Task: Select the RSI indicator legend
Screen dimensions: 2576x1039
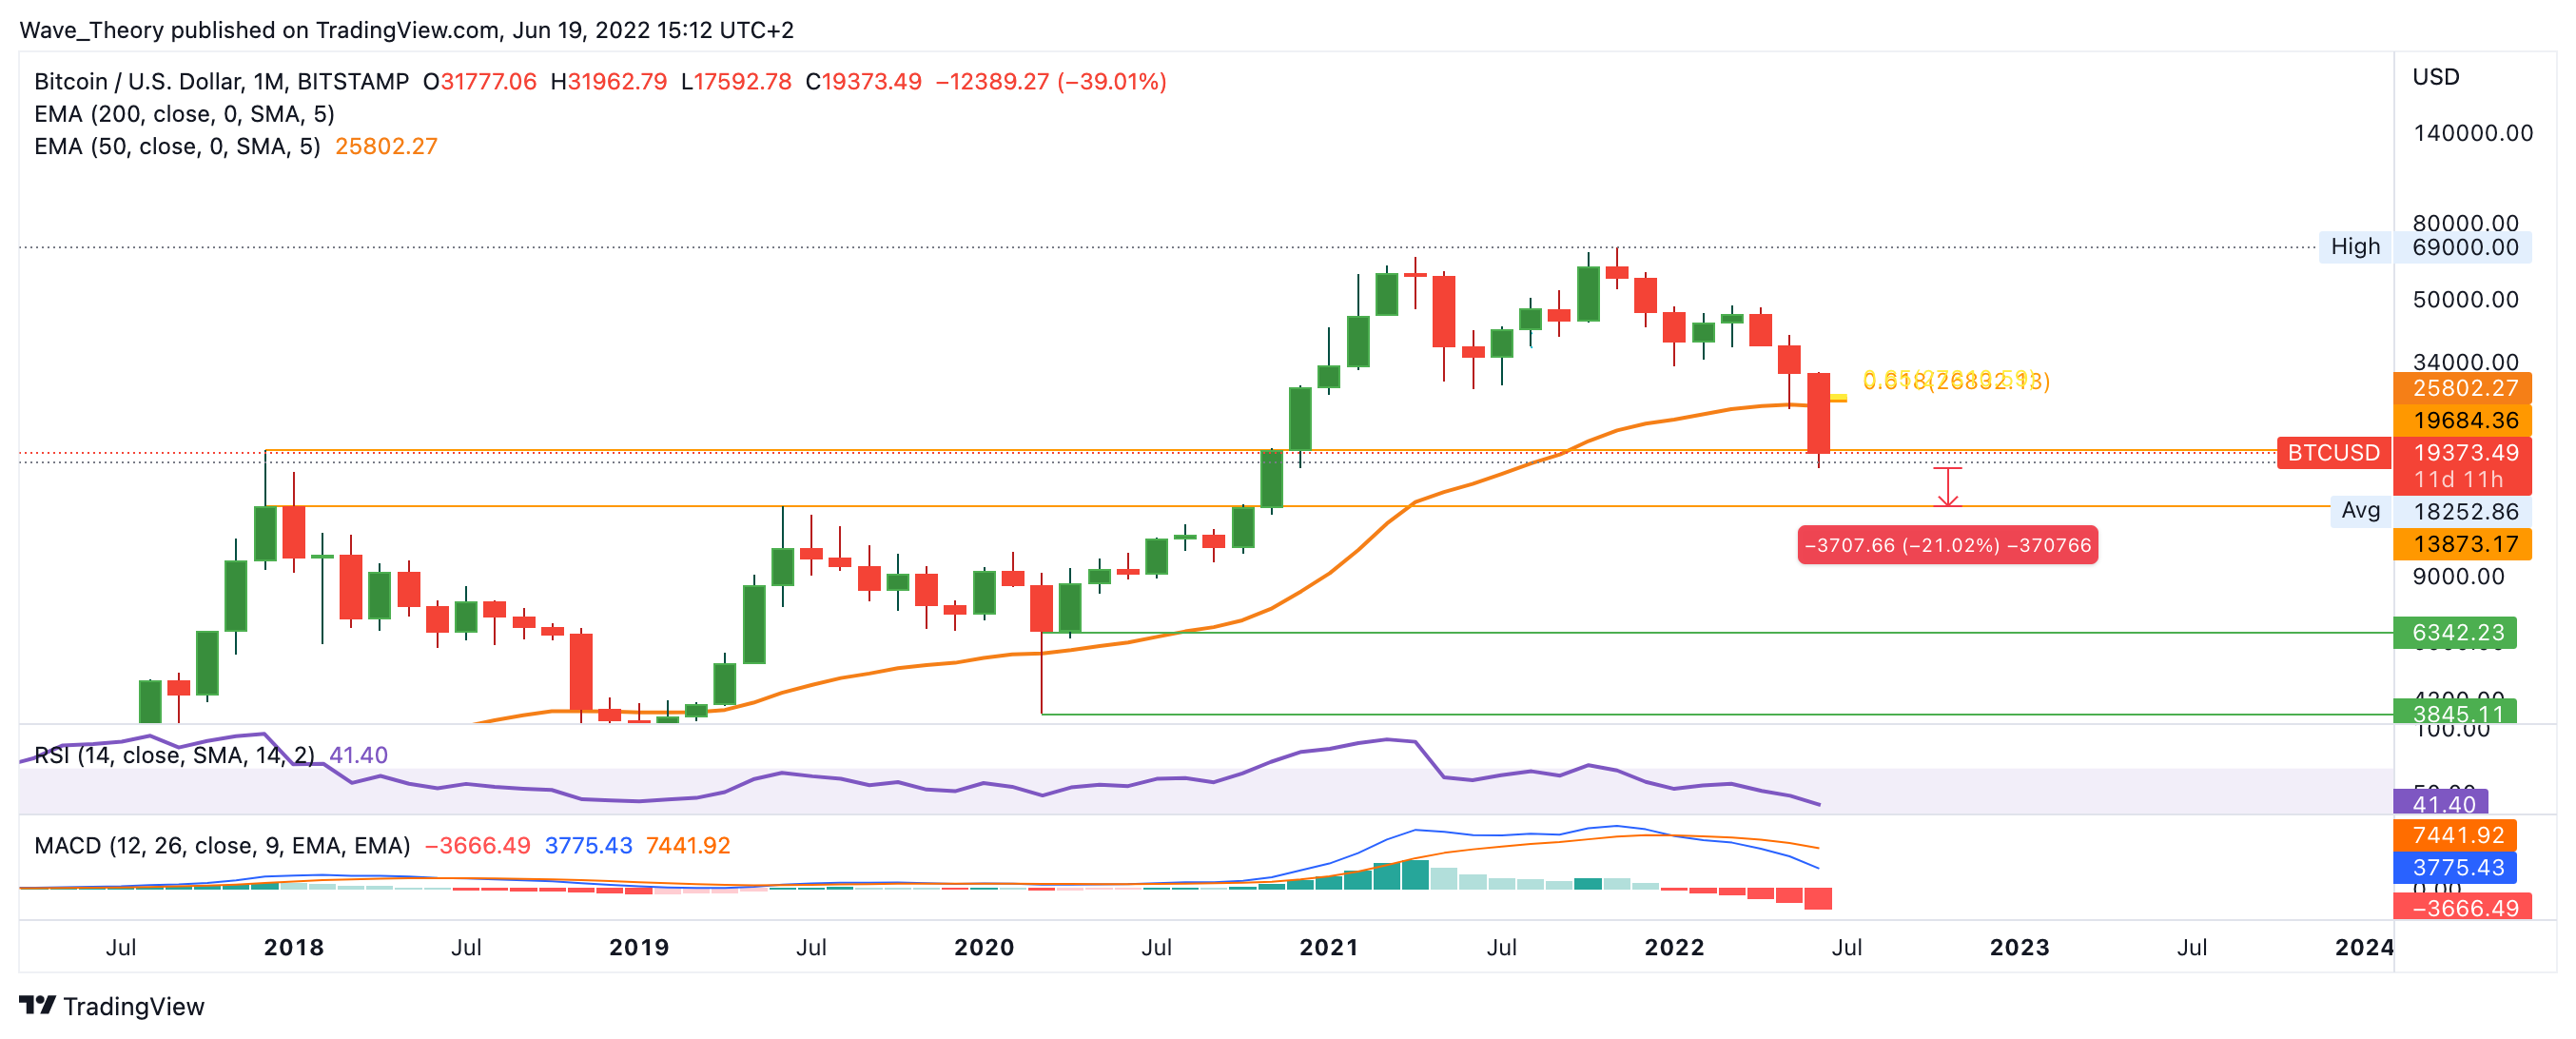Action: coord(174,755)
